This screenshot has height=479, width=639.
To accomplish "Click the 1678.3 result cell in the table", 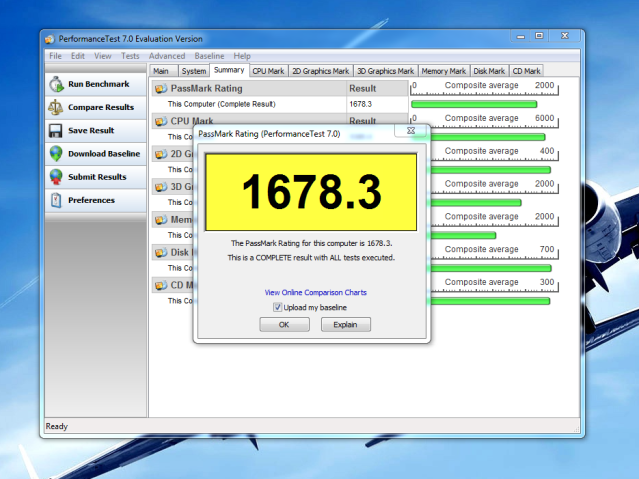I will pos(360,104).
